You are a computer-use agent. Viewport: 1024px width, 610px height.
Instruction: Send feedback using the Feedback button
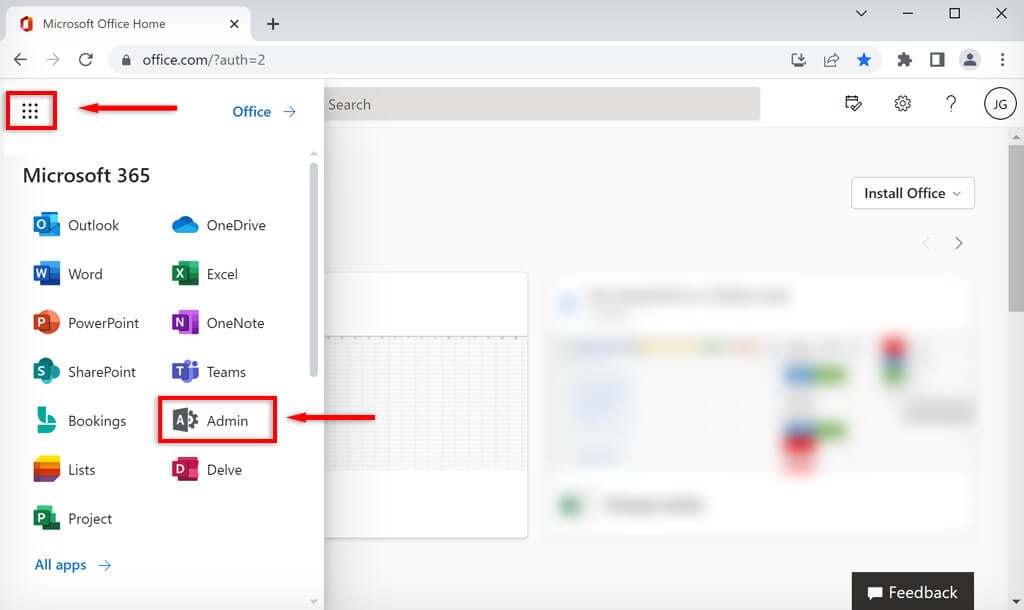[x=912, y=592]
